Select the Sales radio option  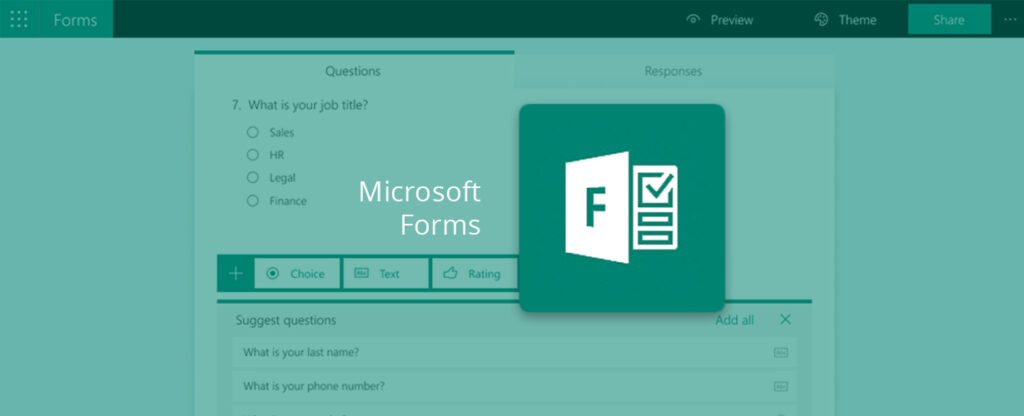pos(253,132)
